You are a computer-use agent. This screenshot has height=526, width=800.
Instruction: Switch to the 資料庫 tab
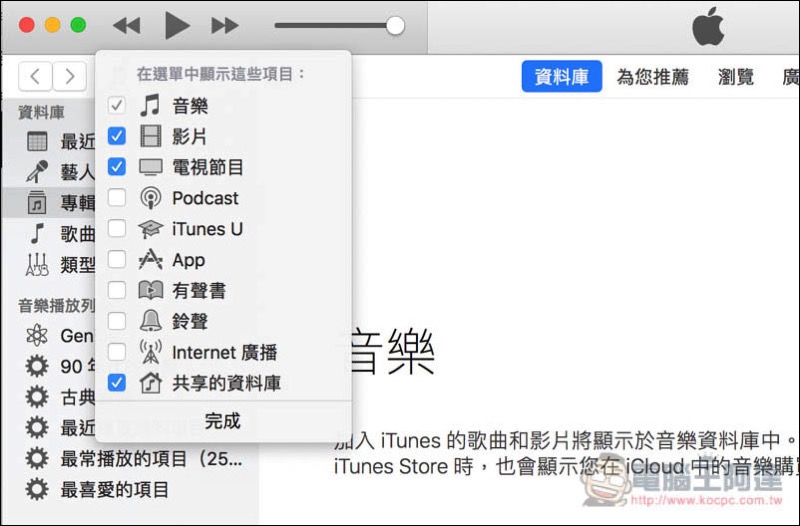point(562,77)
